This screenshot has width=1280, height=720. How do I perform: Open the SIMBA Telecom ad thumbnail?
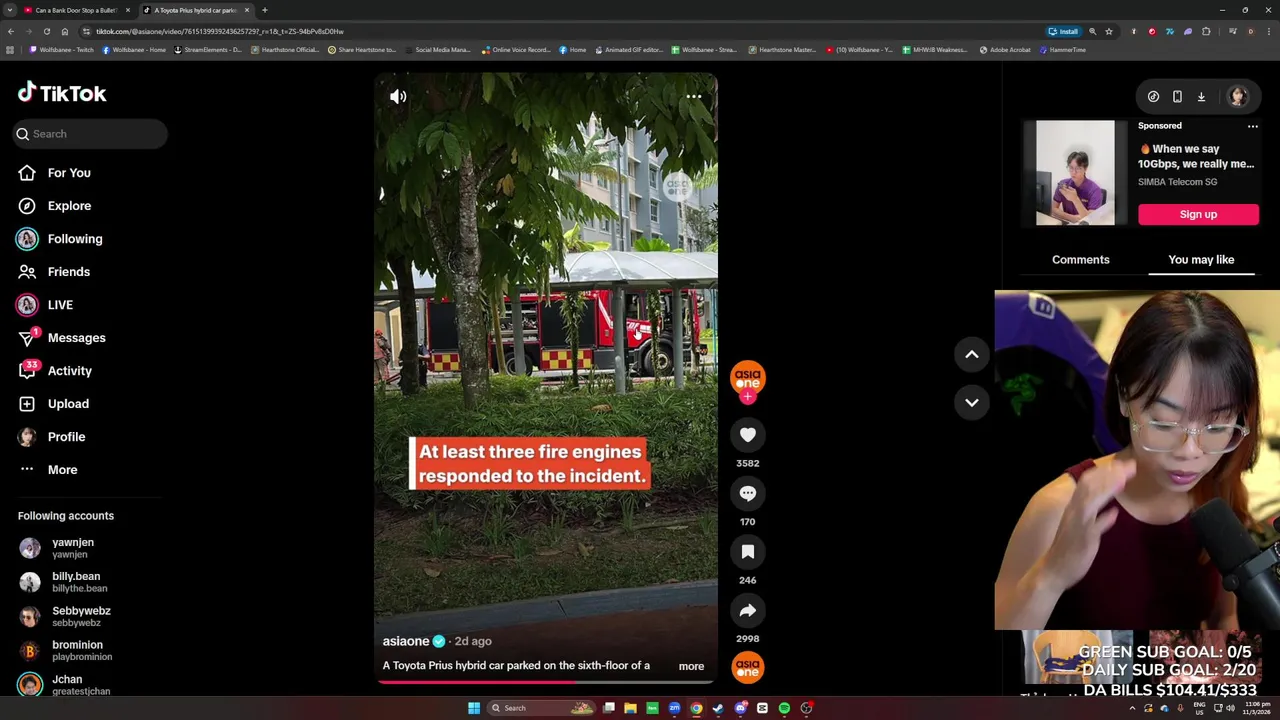coord(1075,173)
